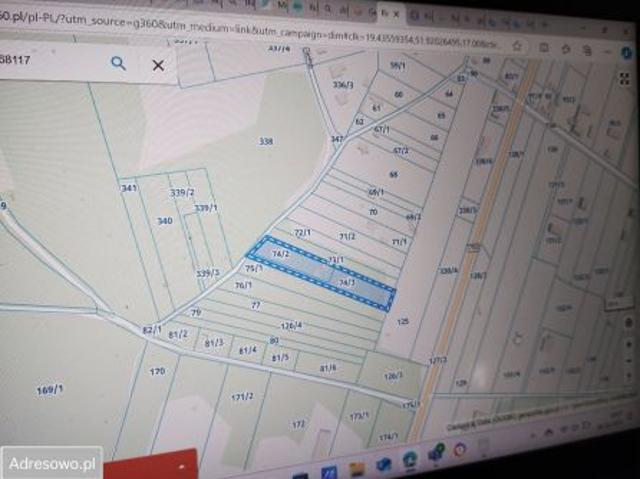Click the magnifying glass search icon
The width and height of the screenshot is (640, 479).
pos(118,64)
